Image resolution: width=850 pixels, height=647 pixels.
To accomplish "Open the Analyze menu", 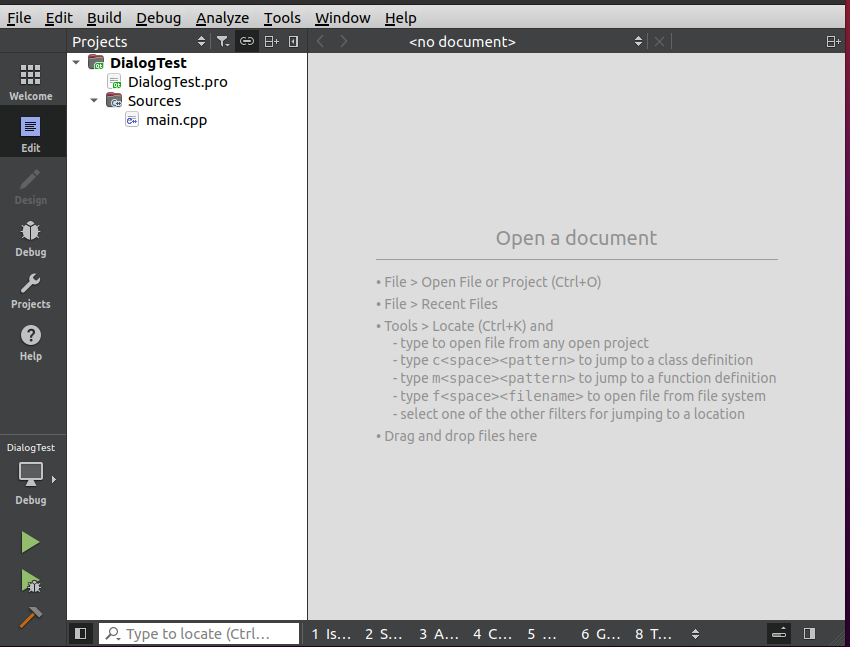I will 222,17.
